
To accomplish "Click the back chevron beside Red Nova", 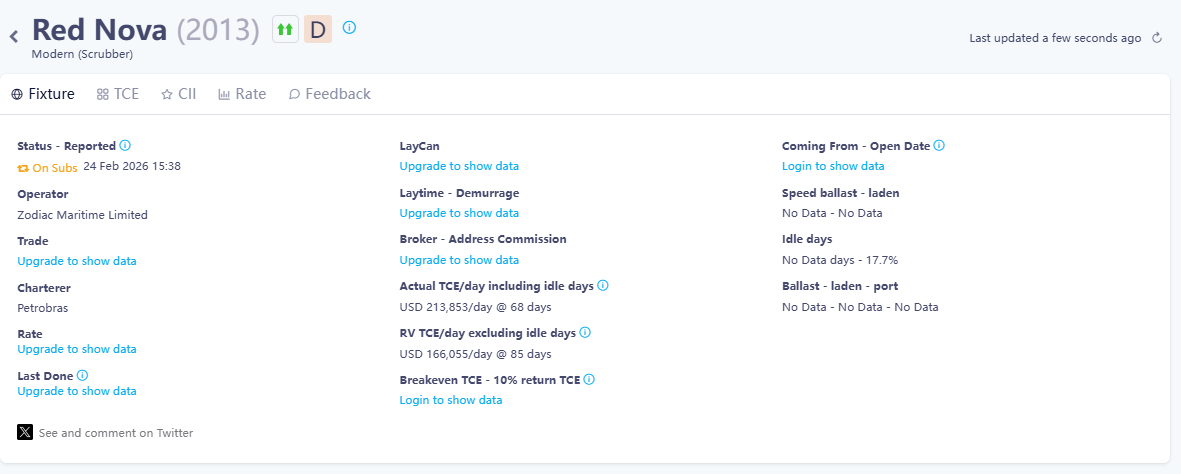I will tap(14, 36).
